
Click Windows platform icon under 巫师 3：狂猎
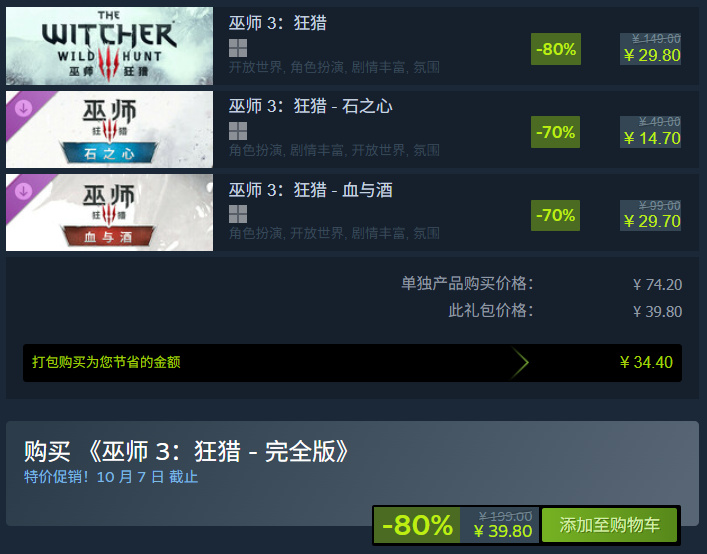tap(238, 48)
